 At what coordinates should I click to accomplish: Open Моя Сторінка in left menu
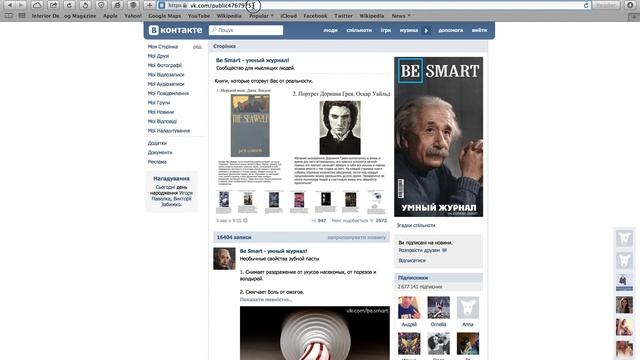163,47
